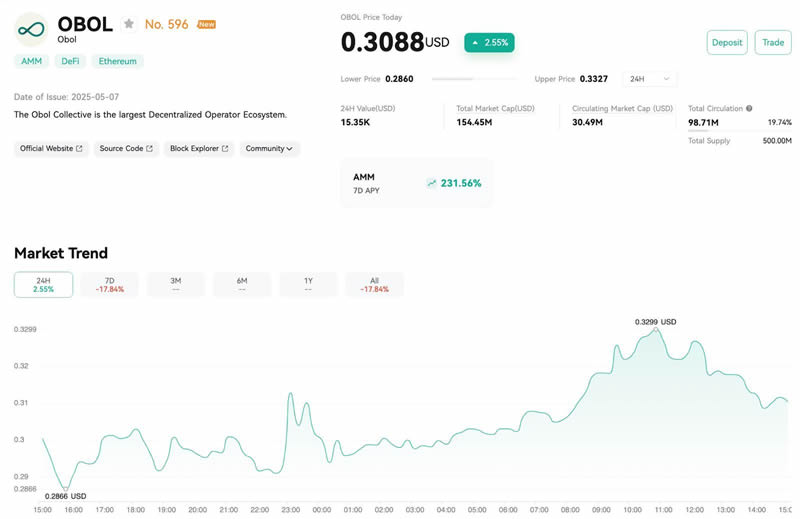This screenshot has width=800, height=519.
Task: Click the OBOL infinity logo icon
Action: coord(31,30)
